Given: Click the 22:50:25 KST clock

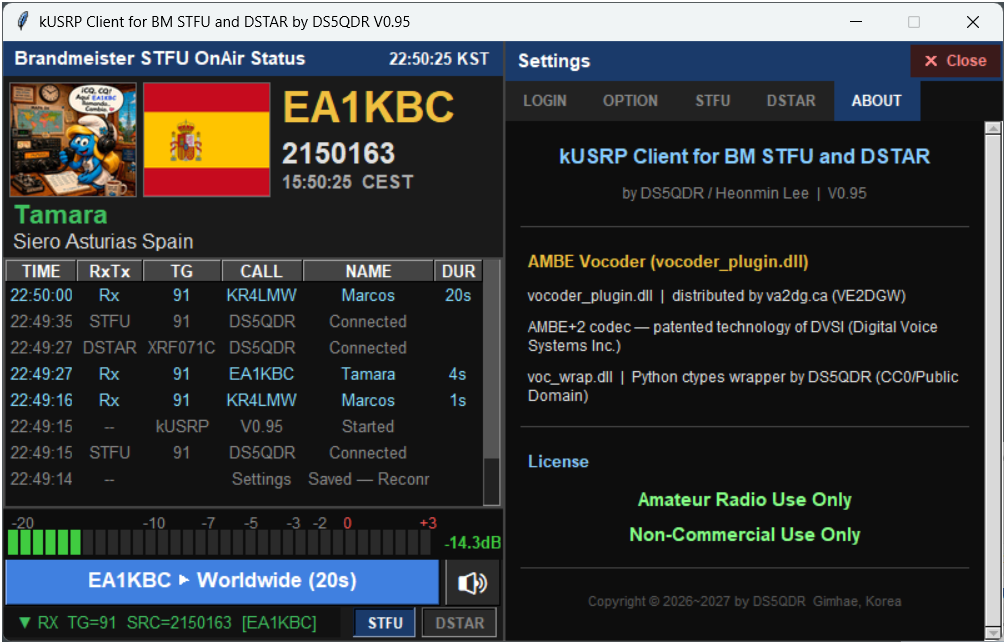Looking at the screenshot, I should point(439,59).
